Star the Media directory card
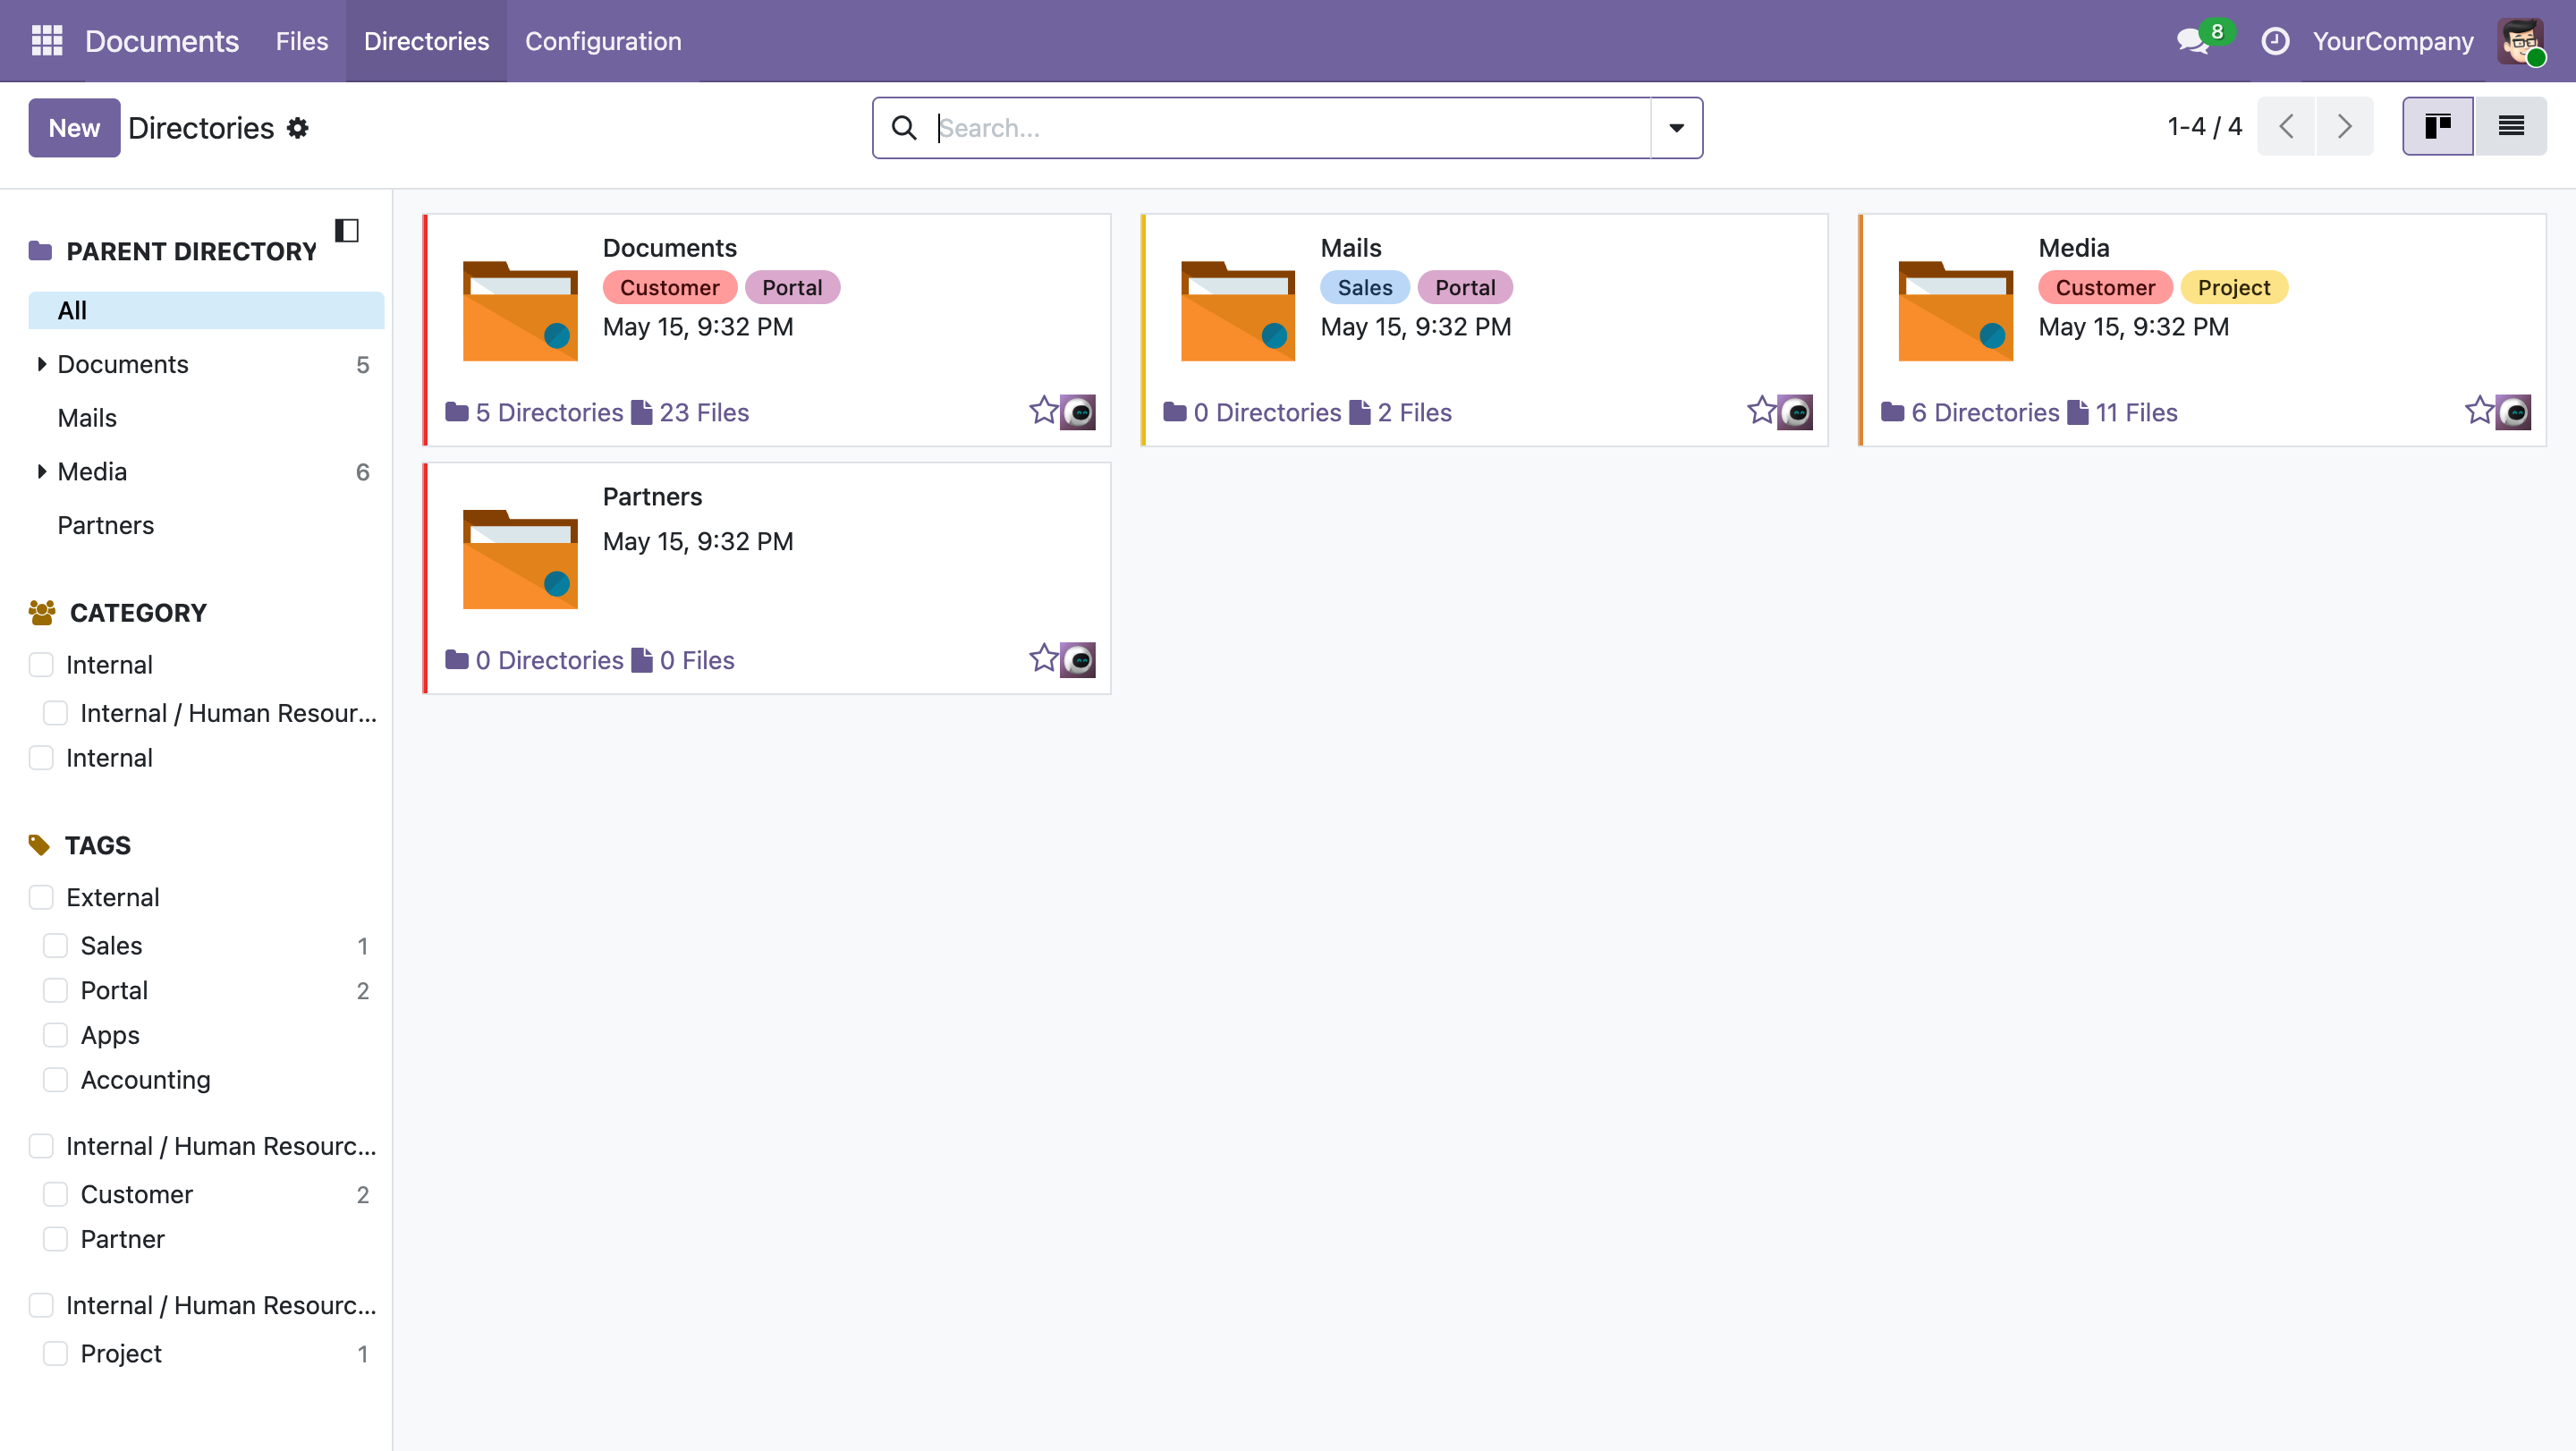This screenshot has width=2576, height=1451. click(2479, 410)
